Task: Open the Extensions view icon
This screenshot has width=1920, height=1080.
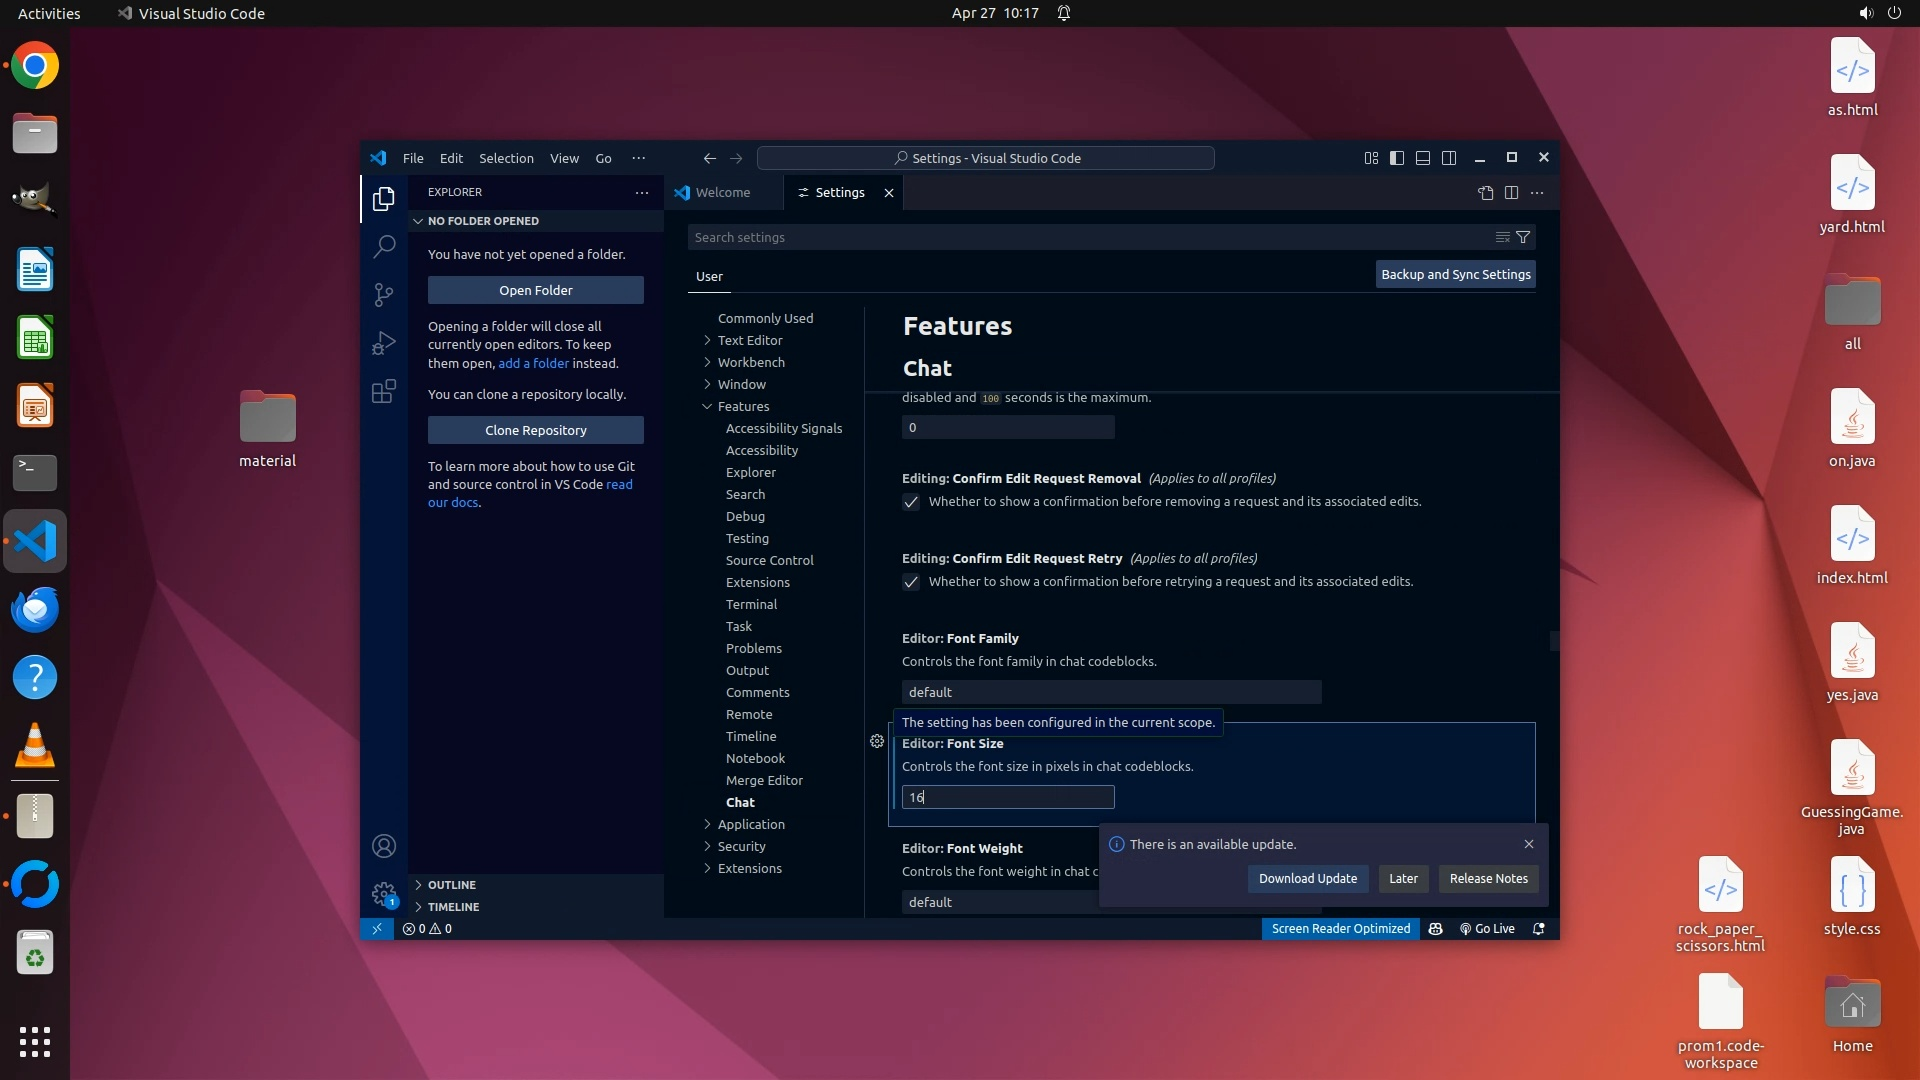Action: click(384, 391)
